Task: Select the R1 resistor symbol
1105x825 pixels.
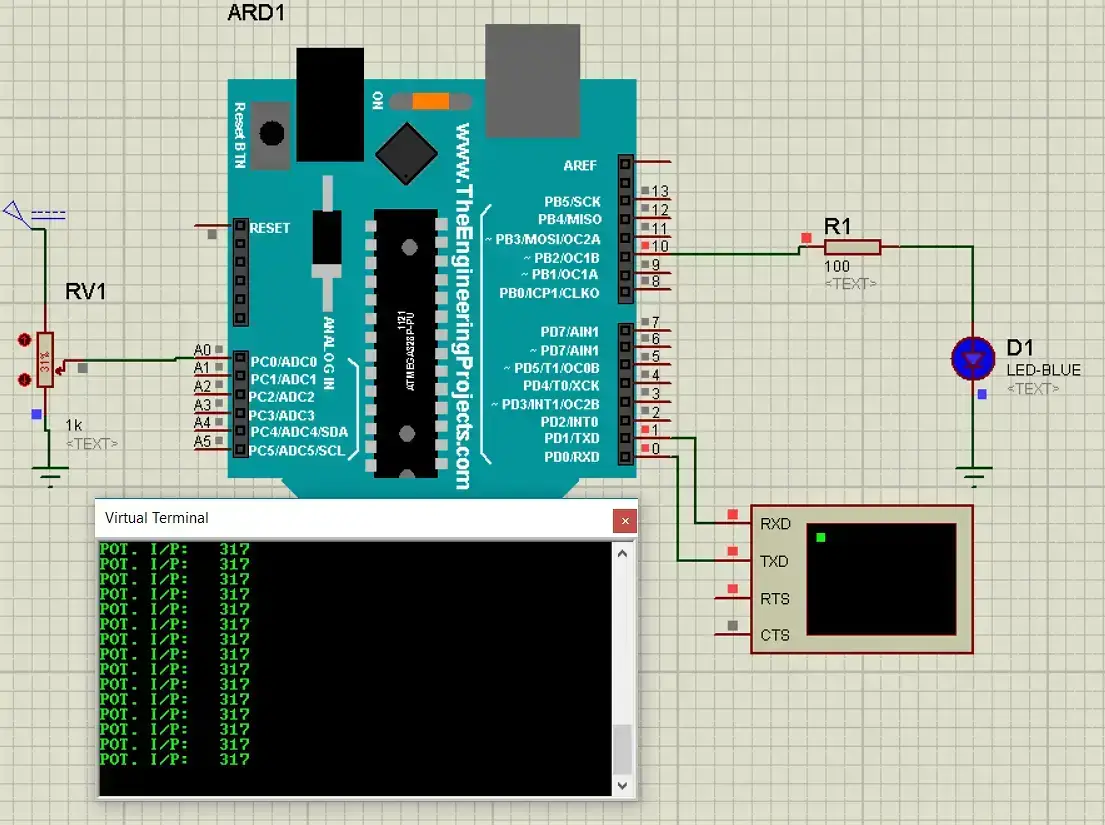Action: pos(852,247)
